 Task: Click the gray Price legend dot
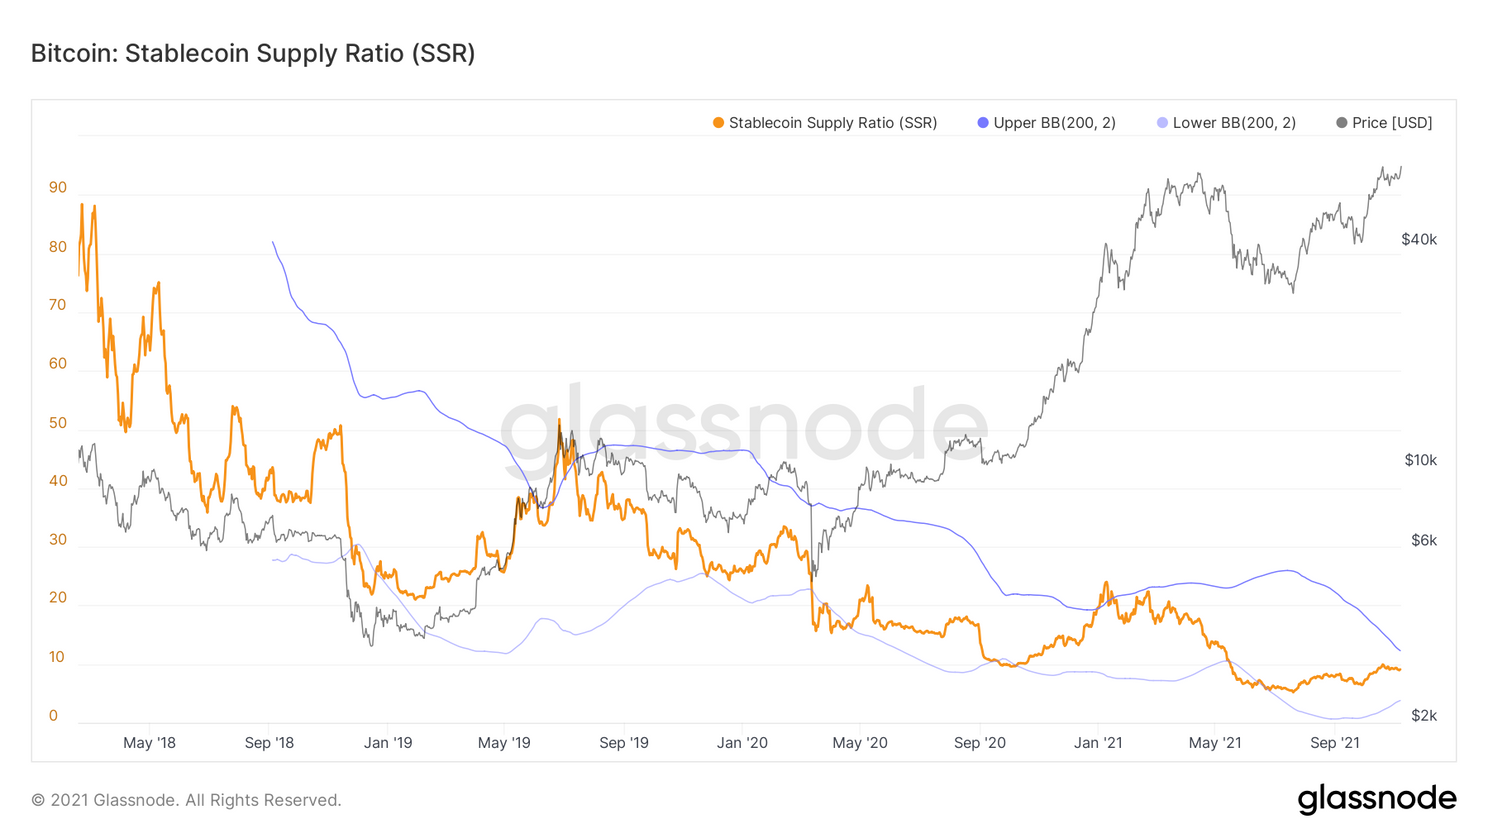point(1342,123)
